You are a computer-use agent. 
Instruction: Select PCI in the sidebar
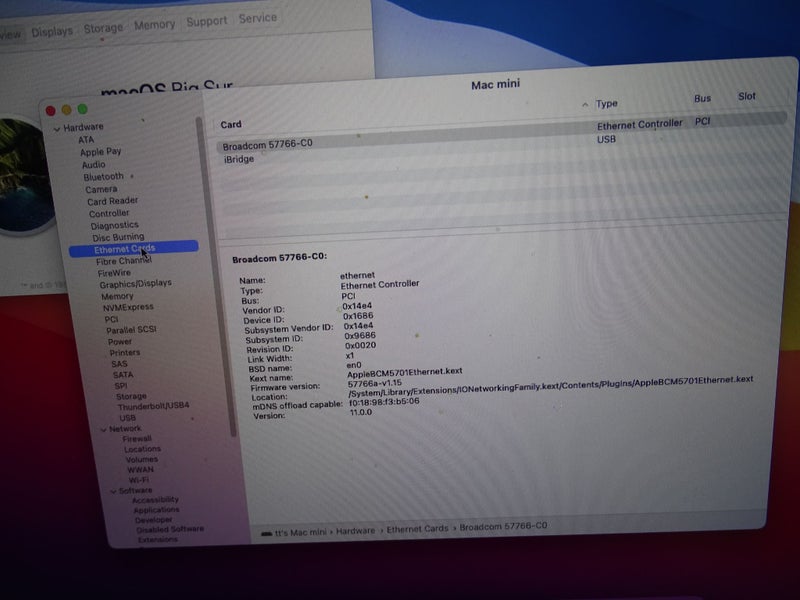[111, 319]
